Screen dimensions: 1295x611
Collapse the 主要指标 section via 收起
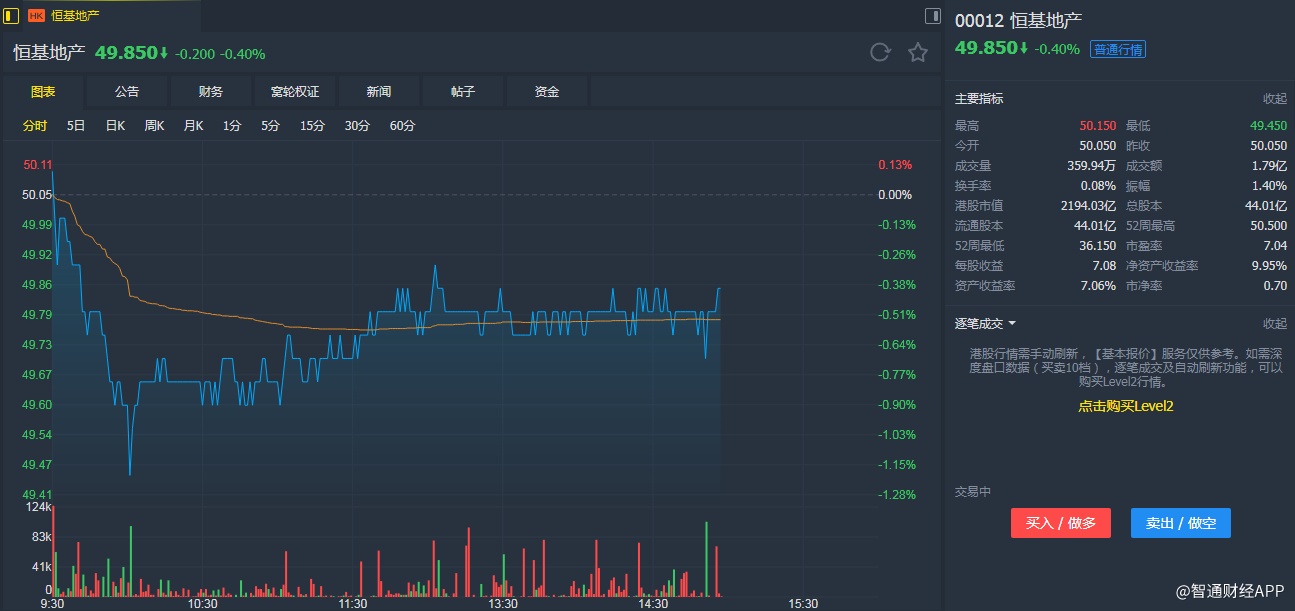(1274, 99)
